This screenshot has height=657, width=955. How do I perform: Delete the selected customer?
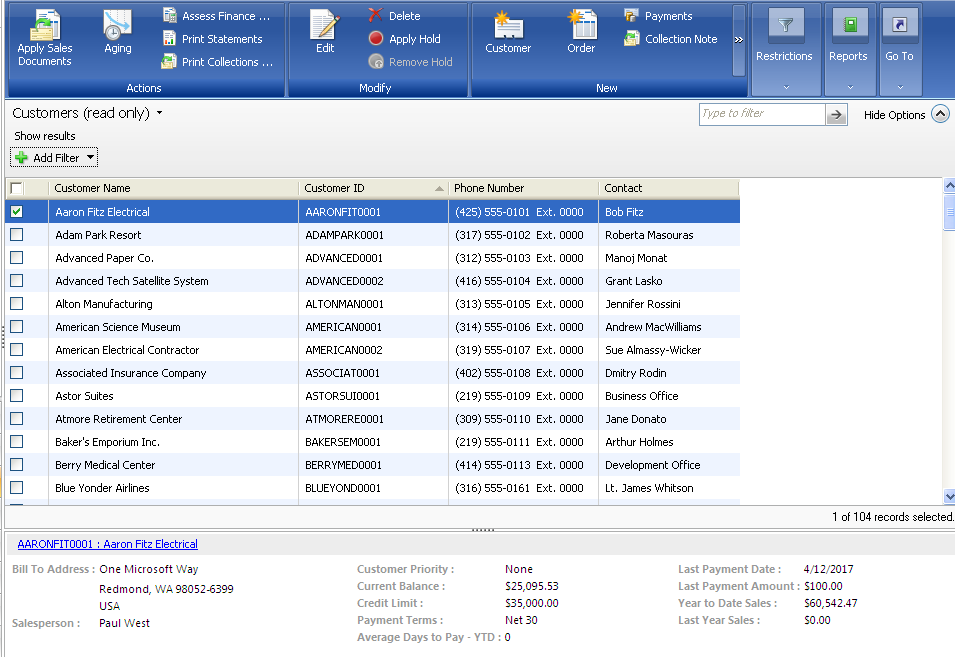point(395,16)
